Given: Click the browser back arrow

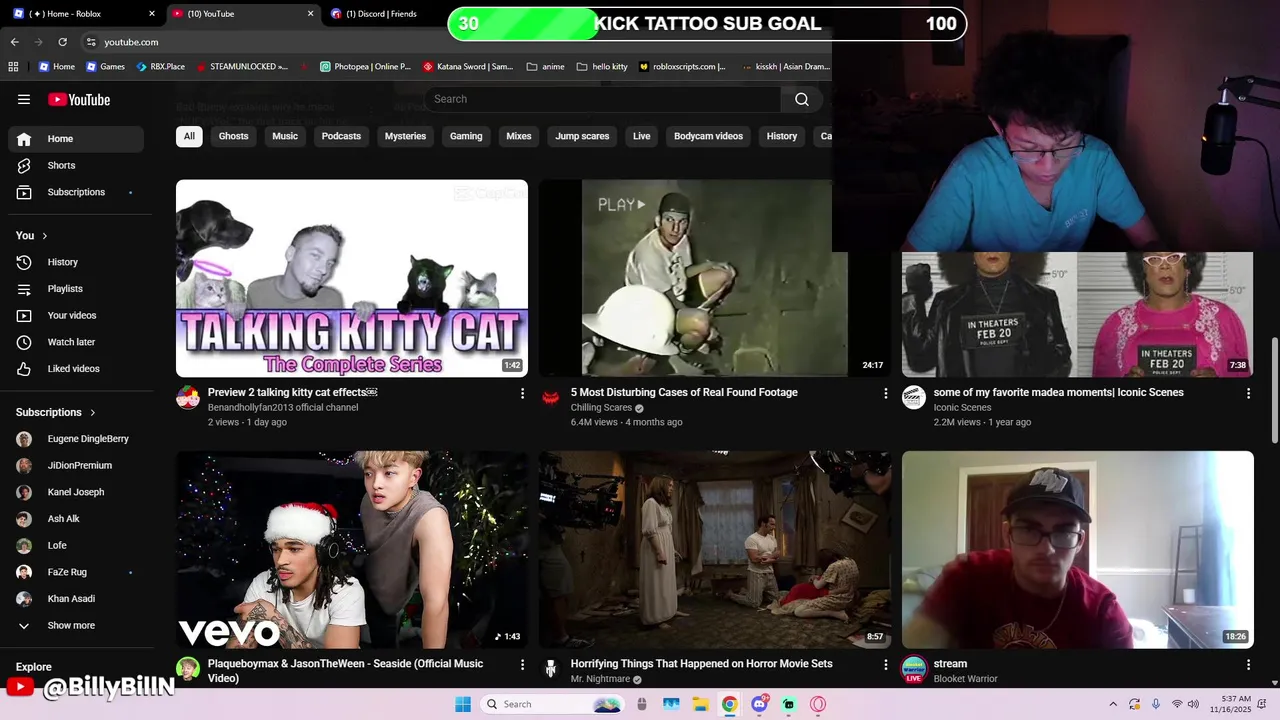Looking at the screenshot, I should (14, 42).
